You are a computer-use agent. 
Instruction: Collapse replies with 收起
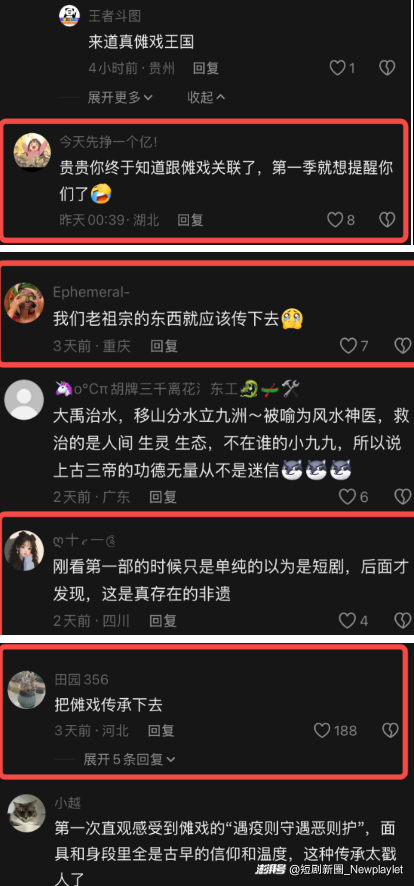[206, 97]
